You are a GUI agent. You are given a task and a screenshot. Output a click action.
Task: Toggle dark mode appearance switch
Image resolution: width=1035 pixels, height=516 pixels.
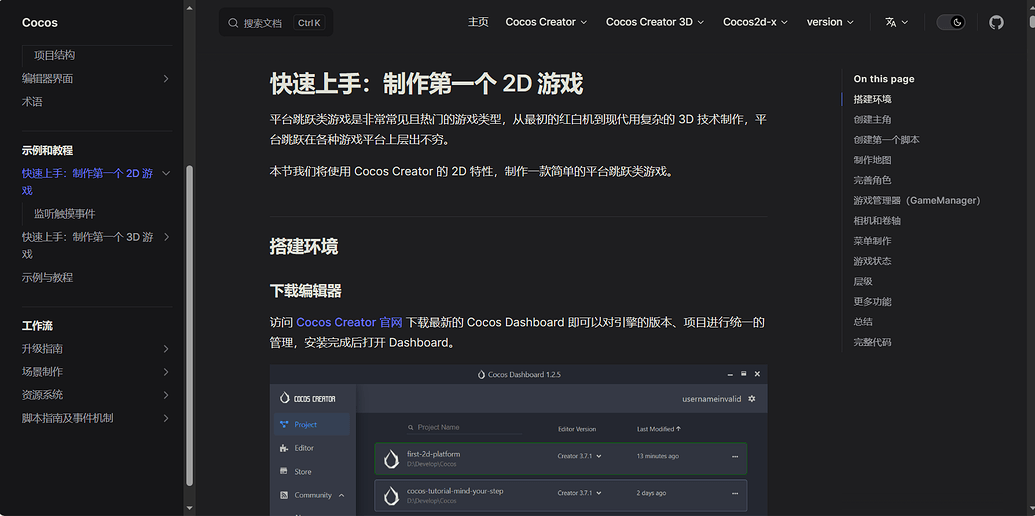951,22
